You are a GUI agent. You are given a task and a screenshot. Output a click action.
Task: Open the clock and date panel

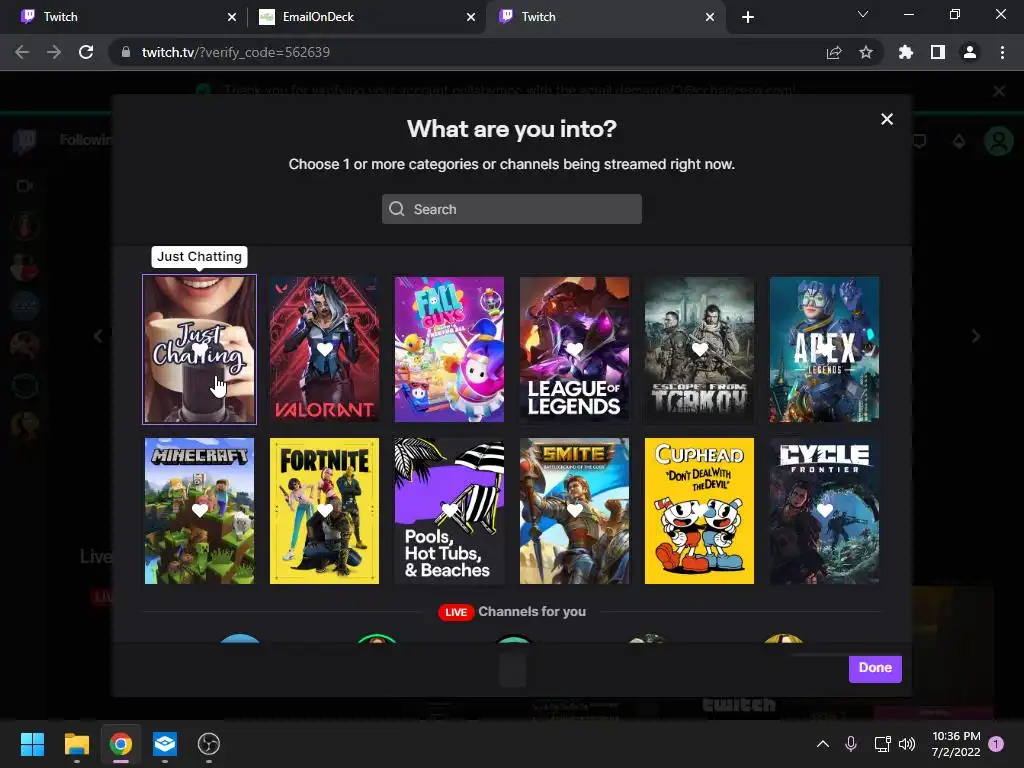pos(955,744)
